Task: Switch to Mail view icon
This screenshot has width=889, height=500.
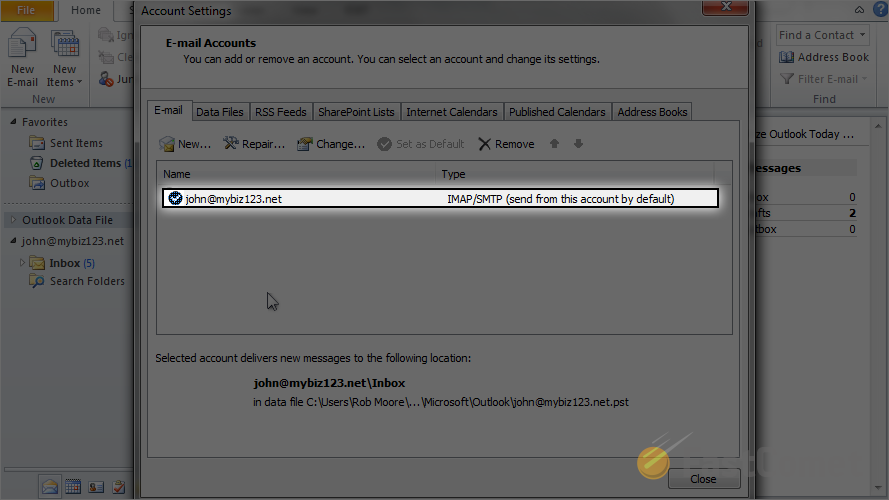Action: [50, 486]
